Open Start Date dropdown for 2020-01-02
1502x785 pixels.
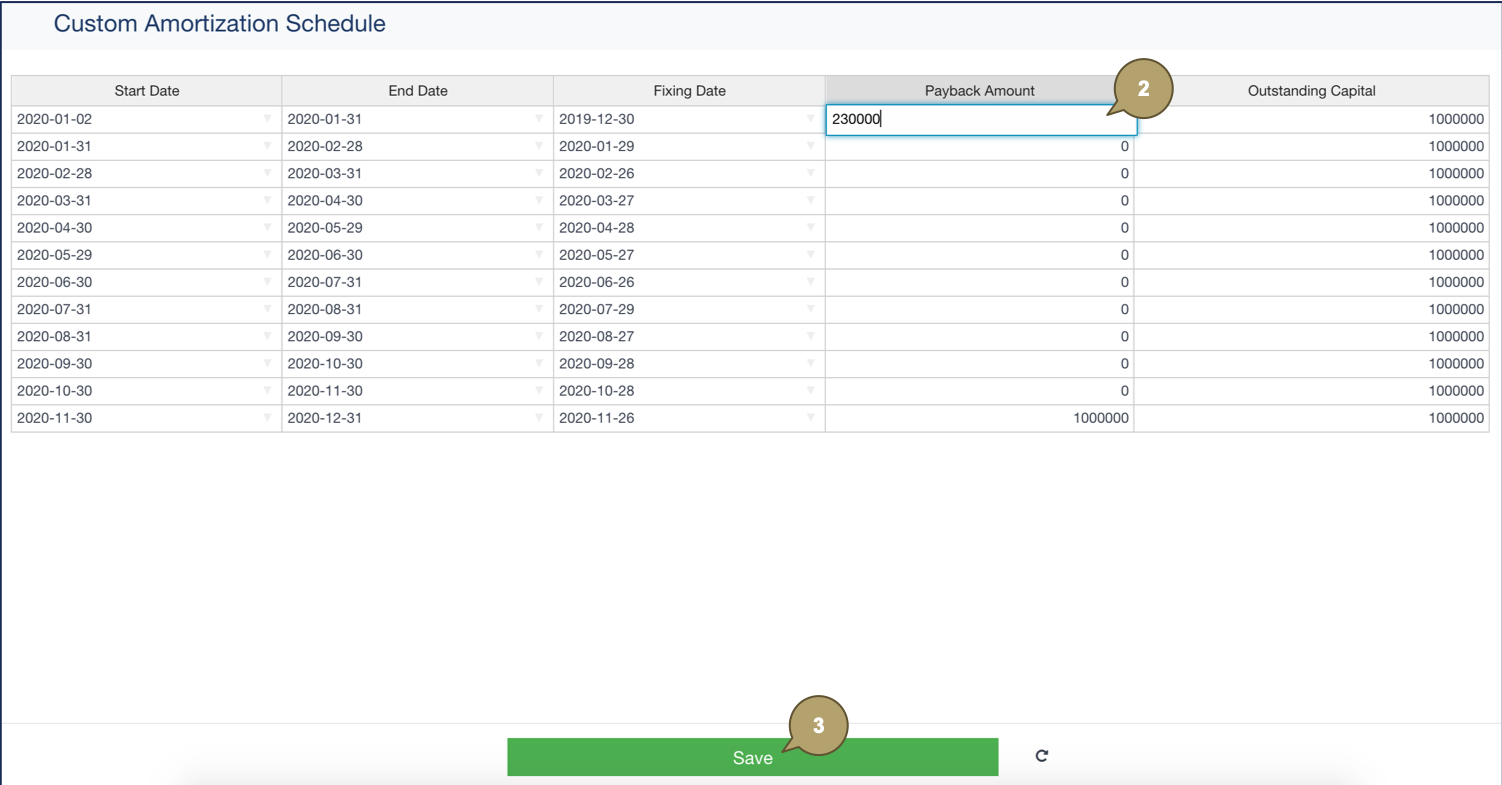(x=267, y=119)
